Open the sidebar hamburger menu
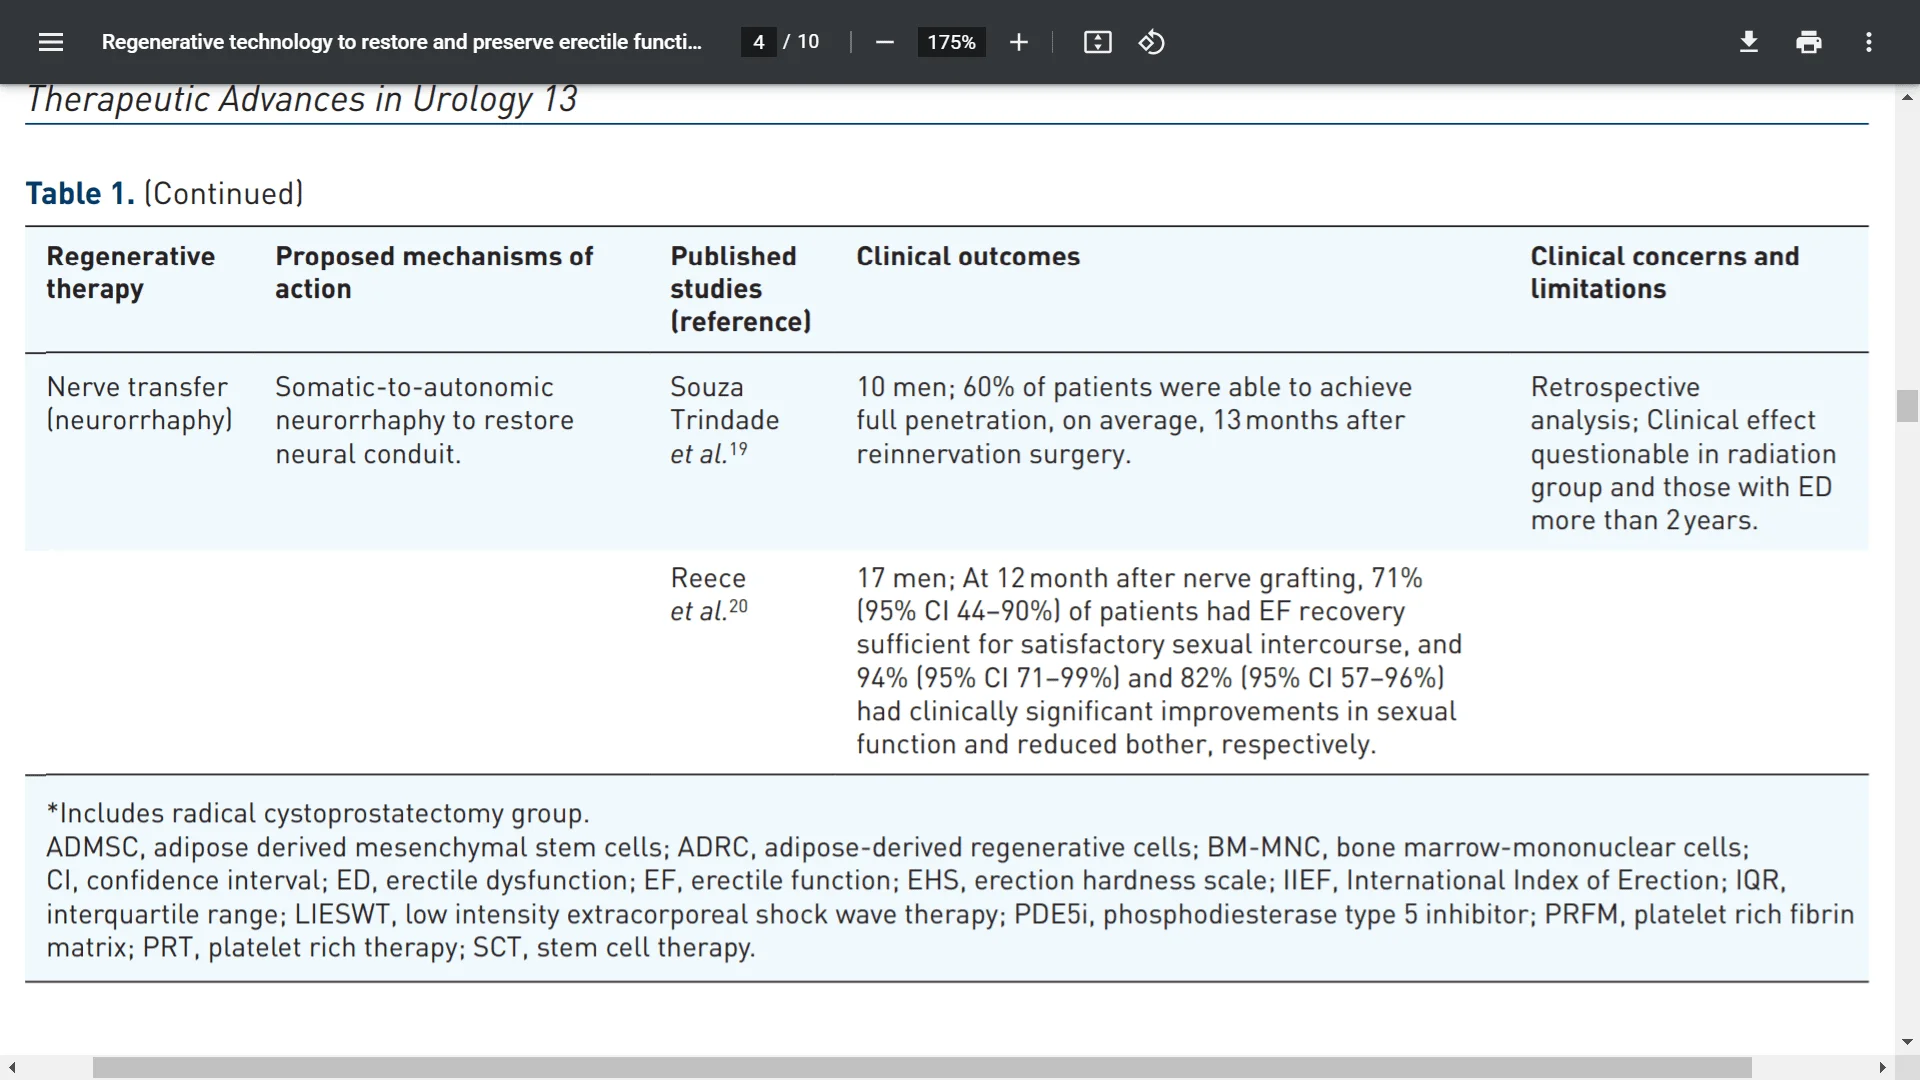This screenshot has height=1080, width=1920. [51, 42]
